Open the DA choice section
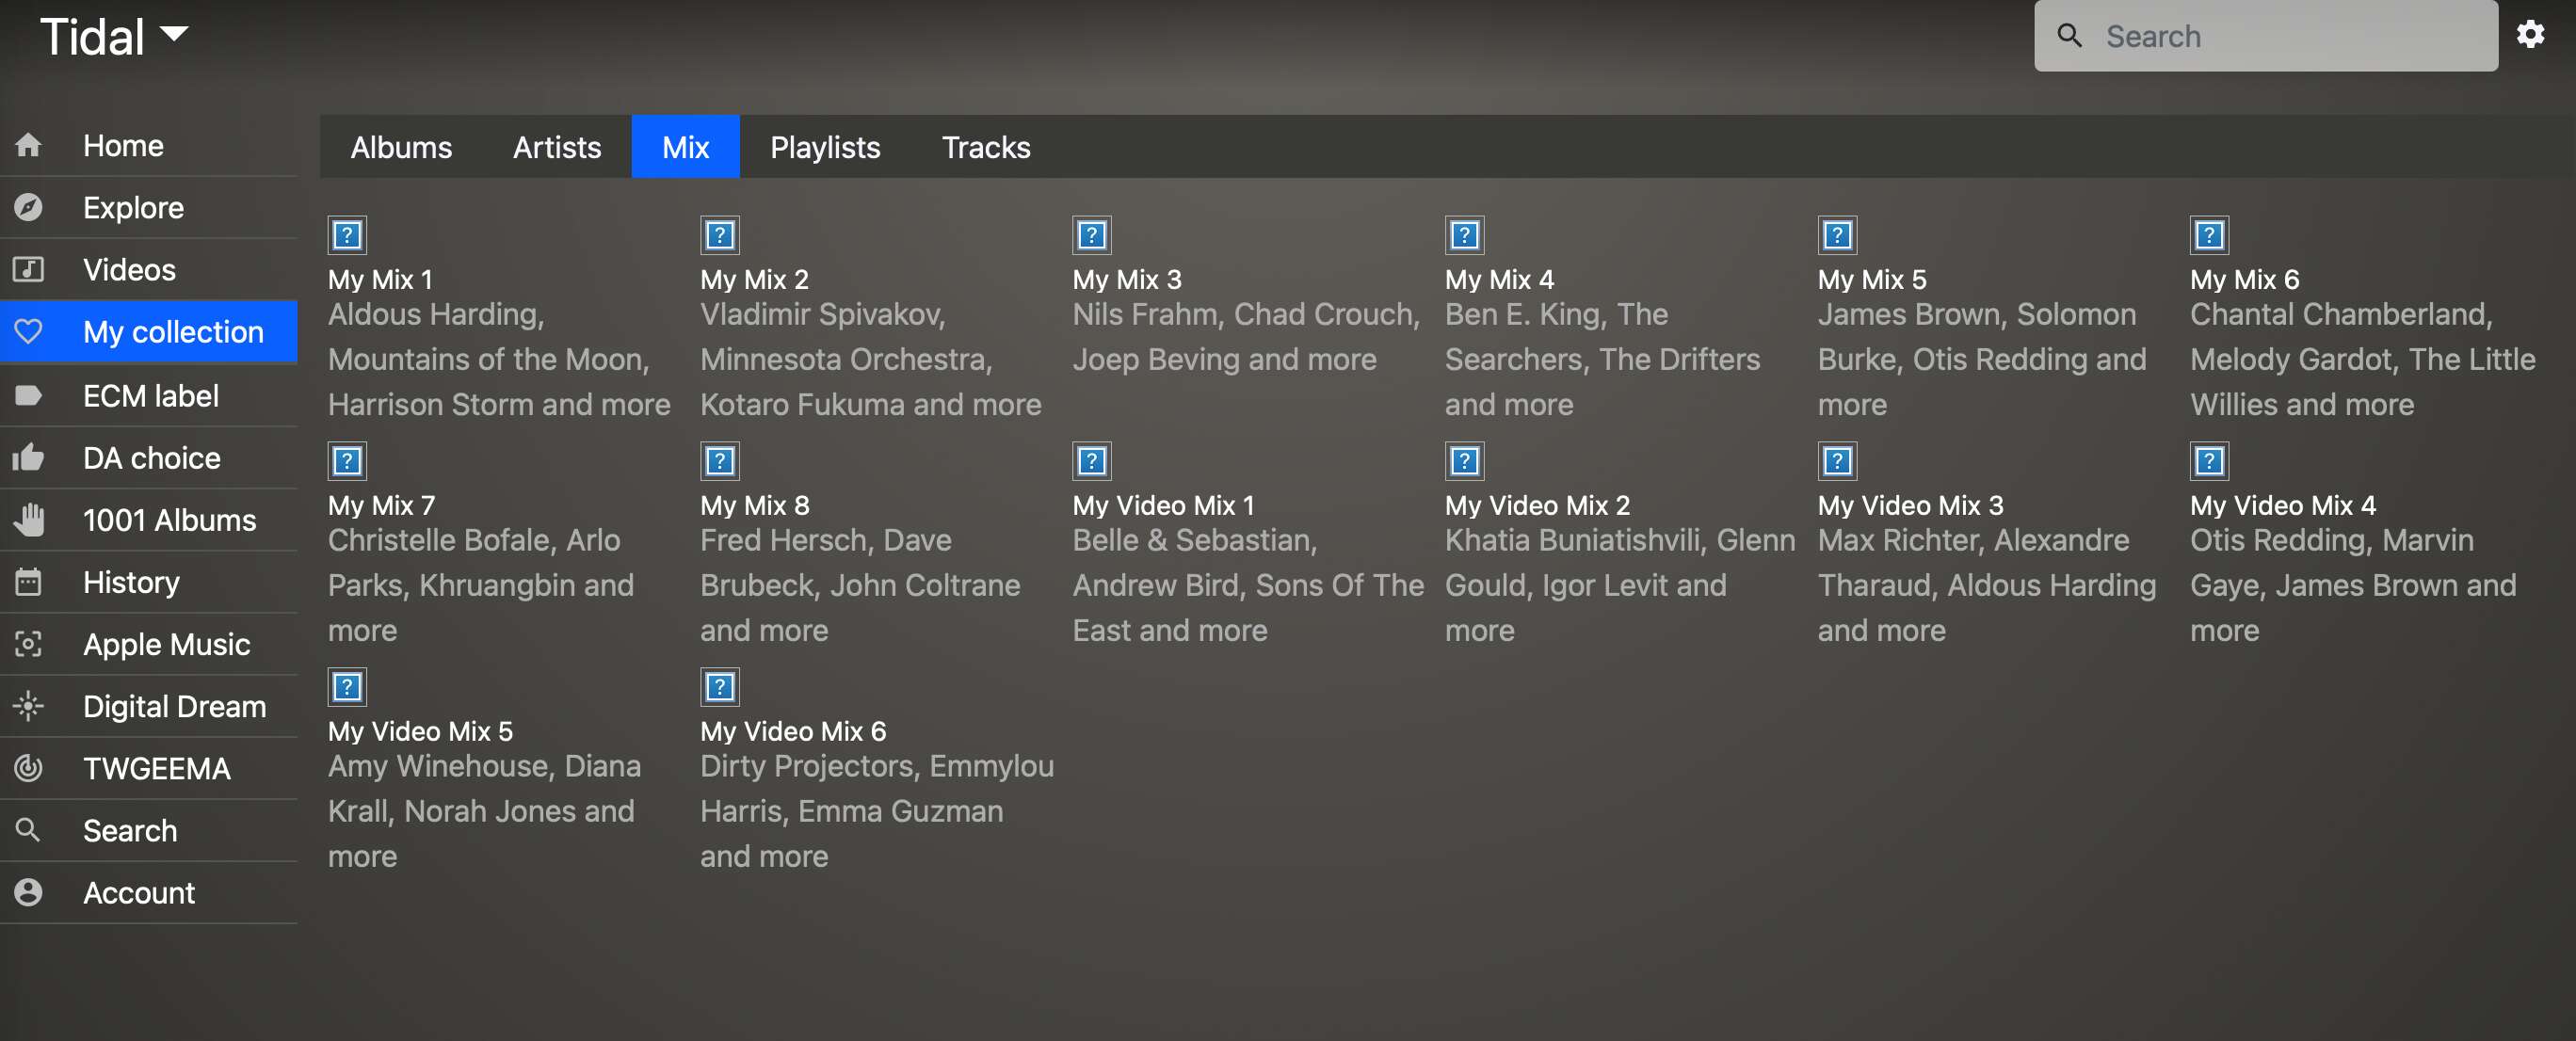Viewport: 2576px width, 1041px height. coord(149,457)
